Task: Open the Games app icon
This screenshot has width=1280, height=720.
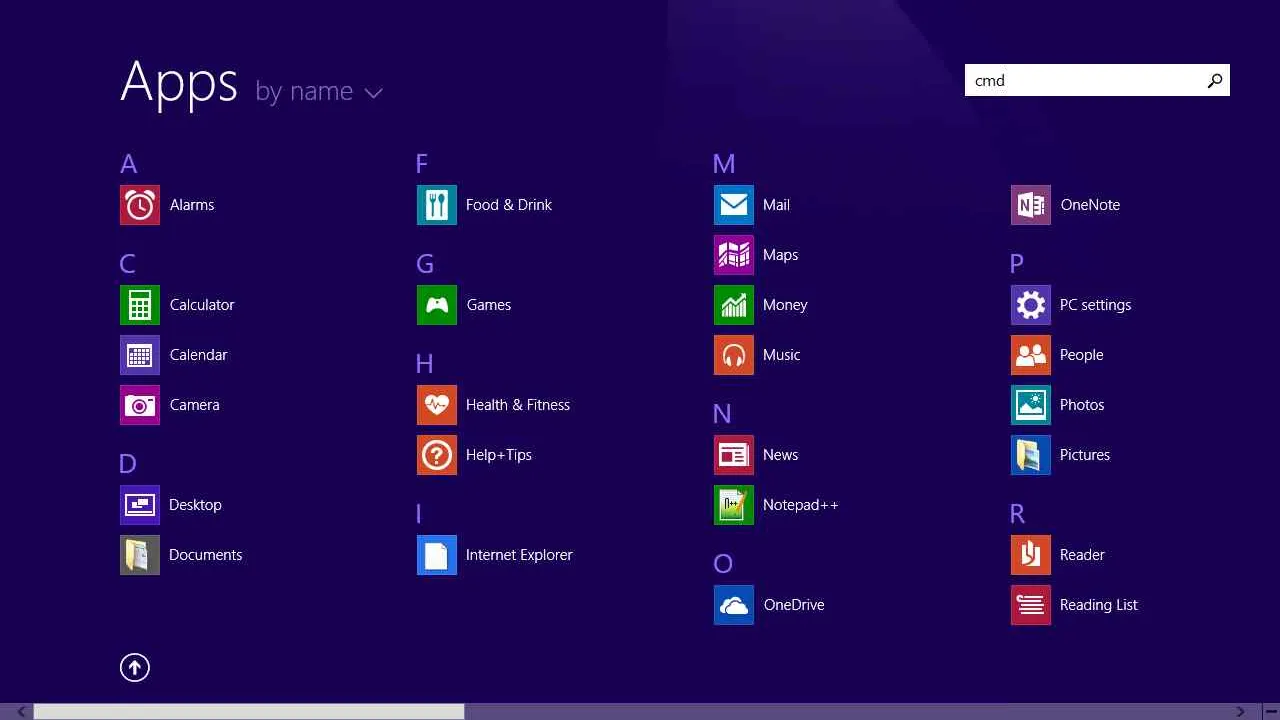Action: pyautogui.click(x=437, y=305)
